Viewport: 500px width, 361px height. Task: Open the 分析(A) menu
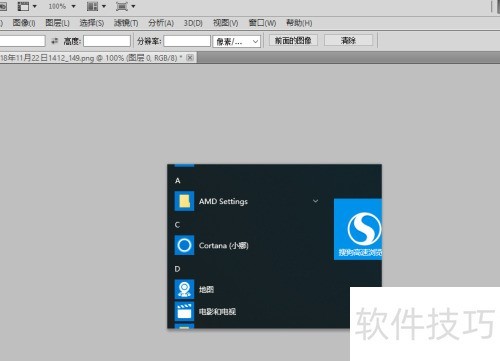pyautogui.click(x=161, y=23)
